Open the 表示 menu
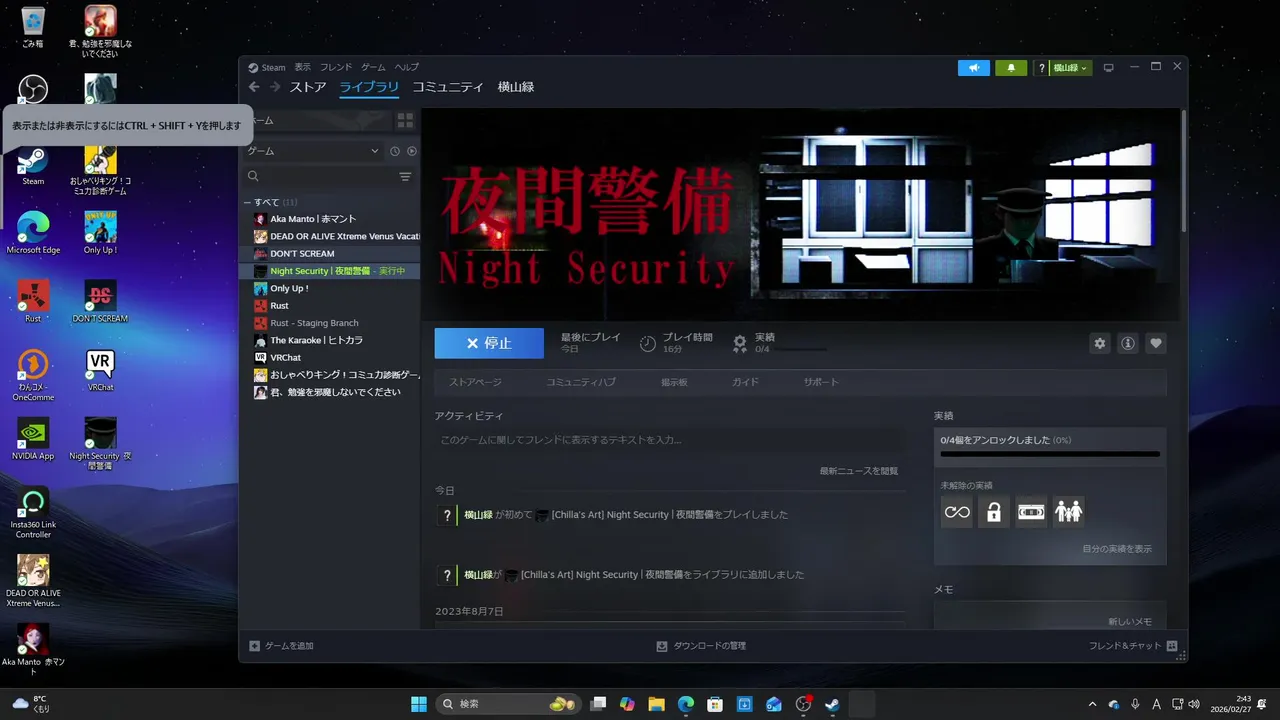The width and height of the screenshot is (1280, 720). coord(302,68)
